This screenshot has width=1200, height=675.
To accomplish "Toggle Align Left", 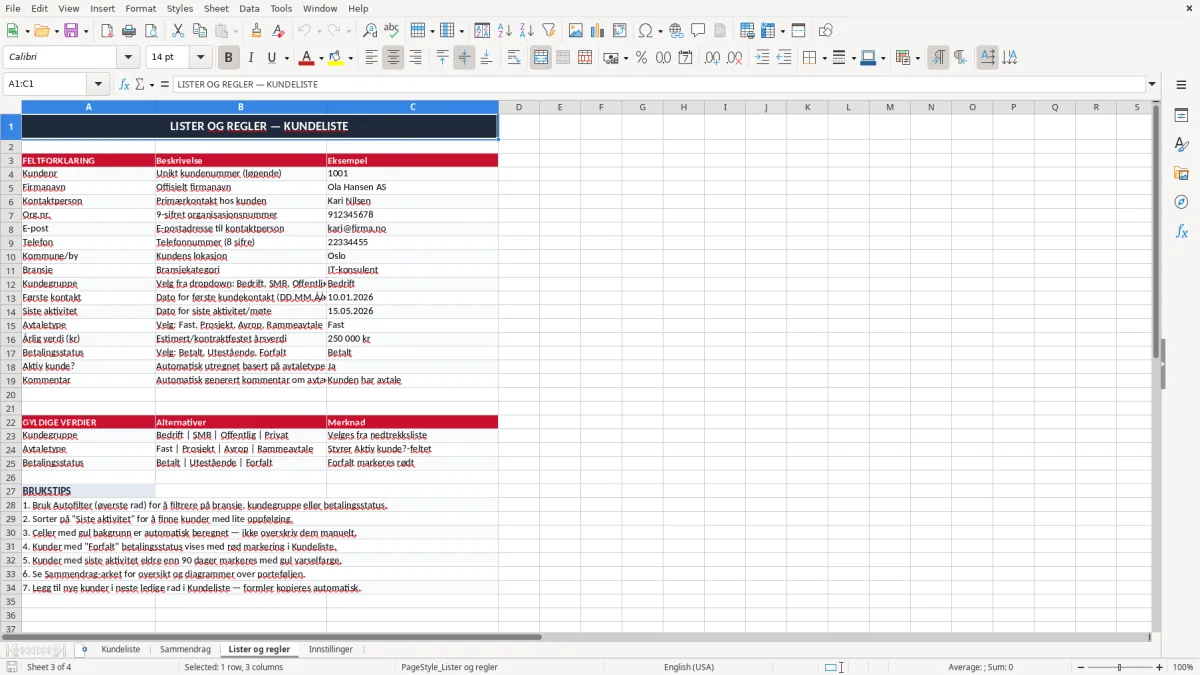I will (x=371, y=58).
